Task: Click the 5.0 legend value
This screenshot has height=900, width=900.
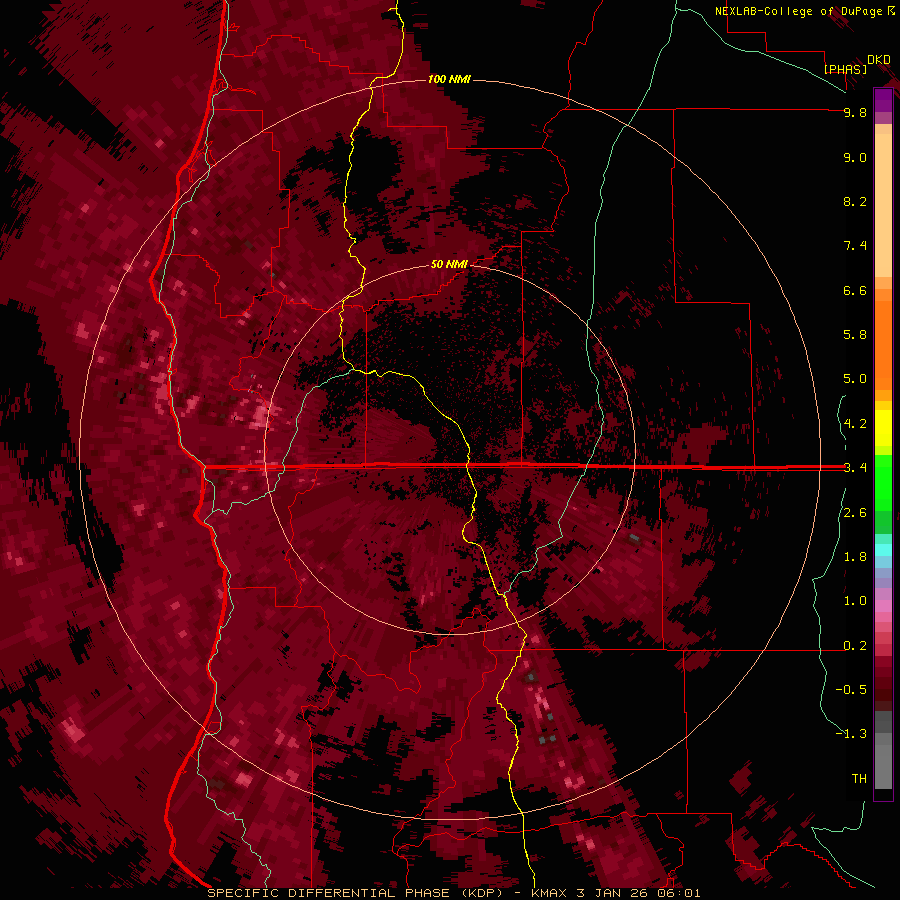Action: tap(855, 379)
